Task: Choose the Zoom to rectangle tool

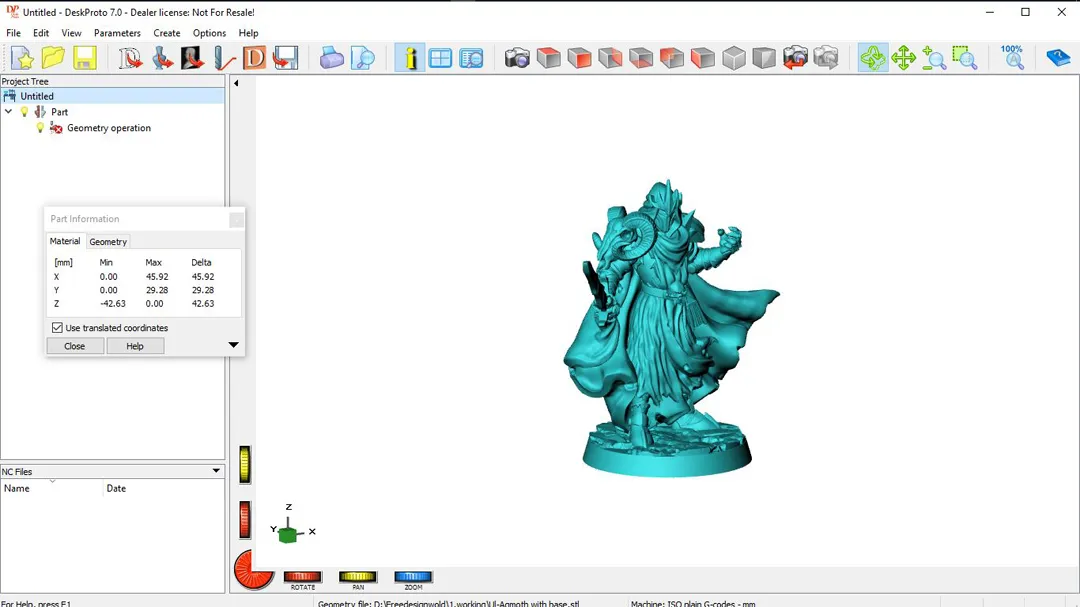Action: 965,57
